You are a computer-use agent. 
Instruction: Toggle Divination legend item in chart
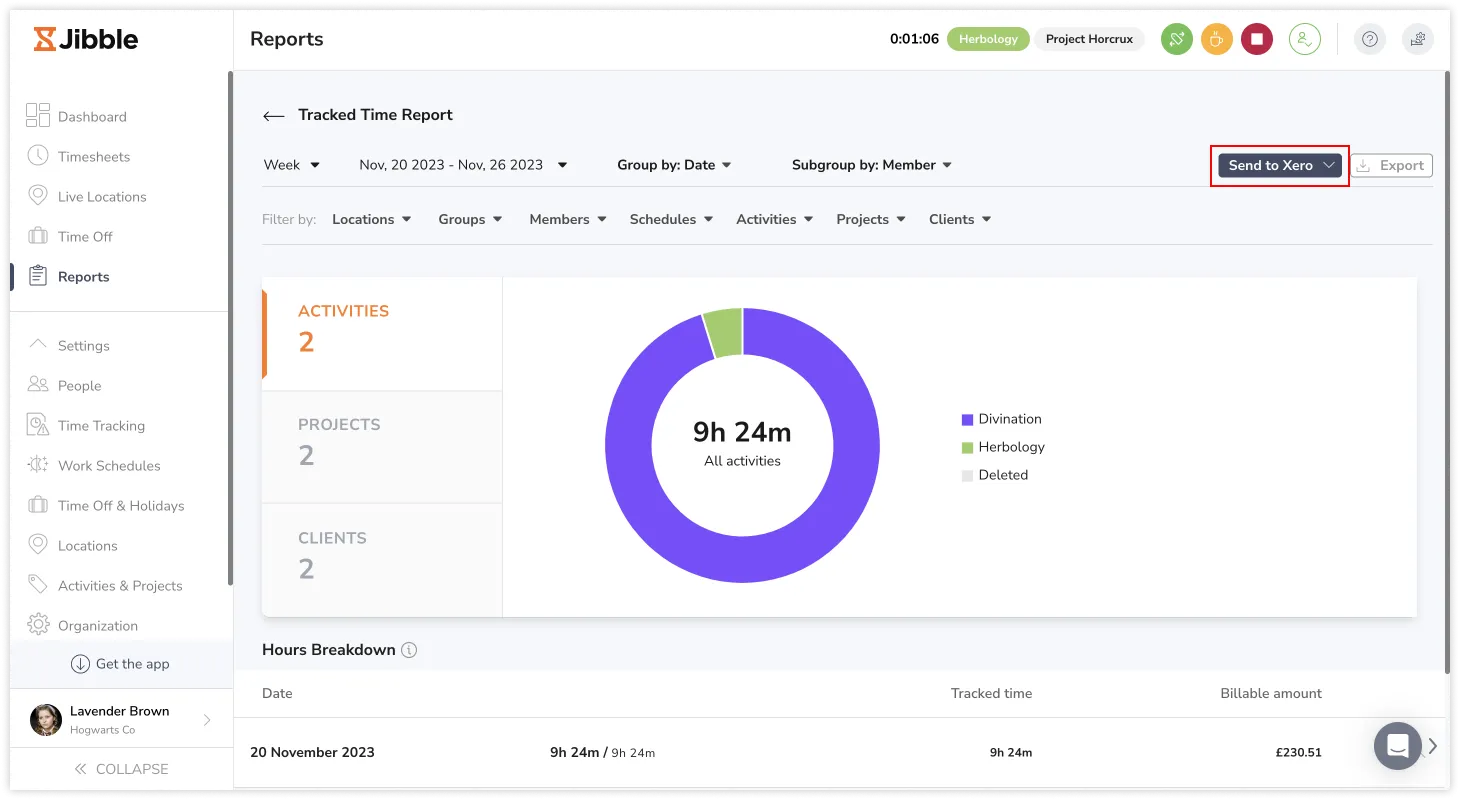(x=1001, y=419)
